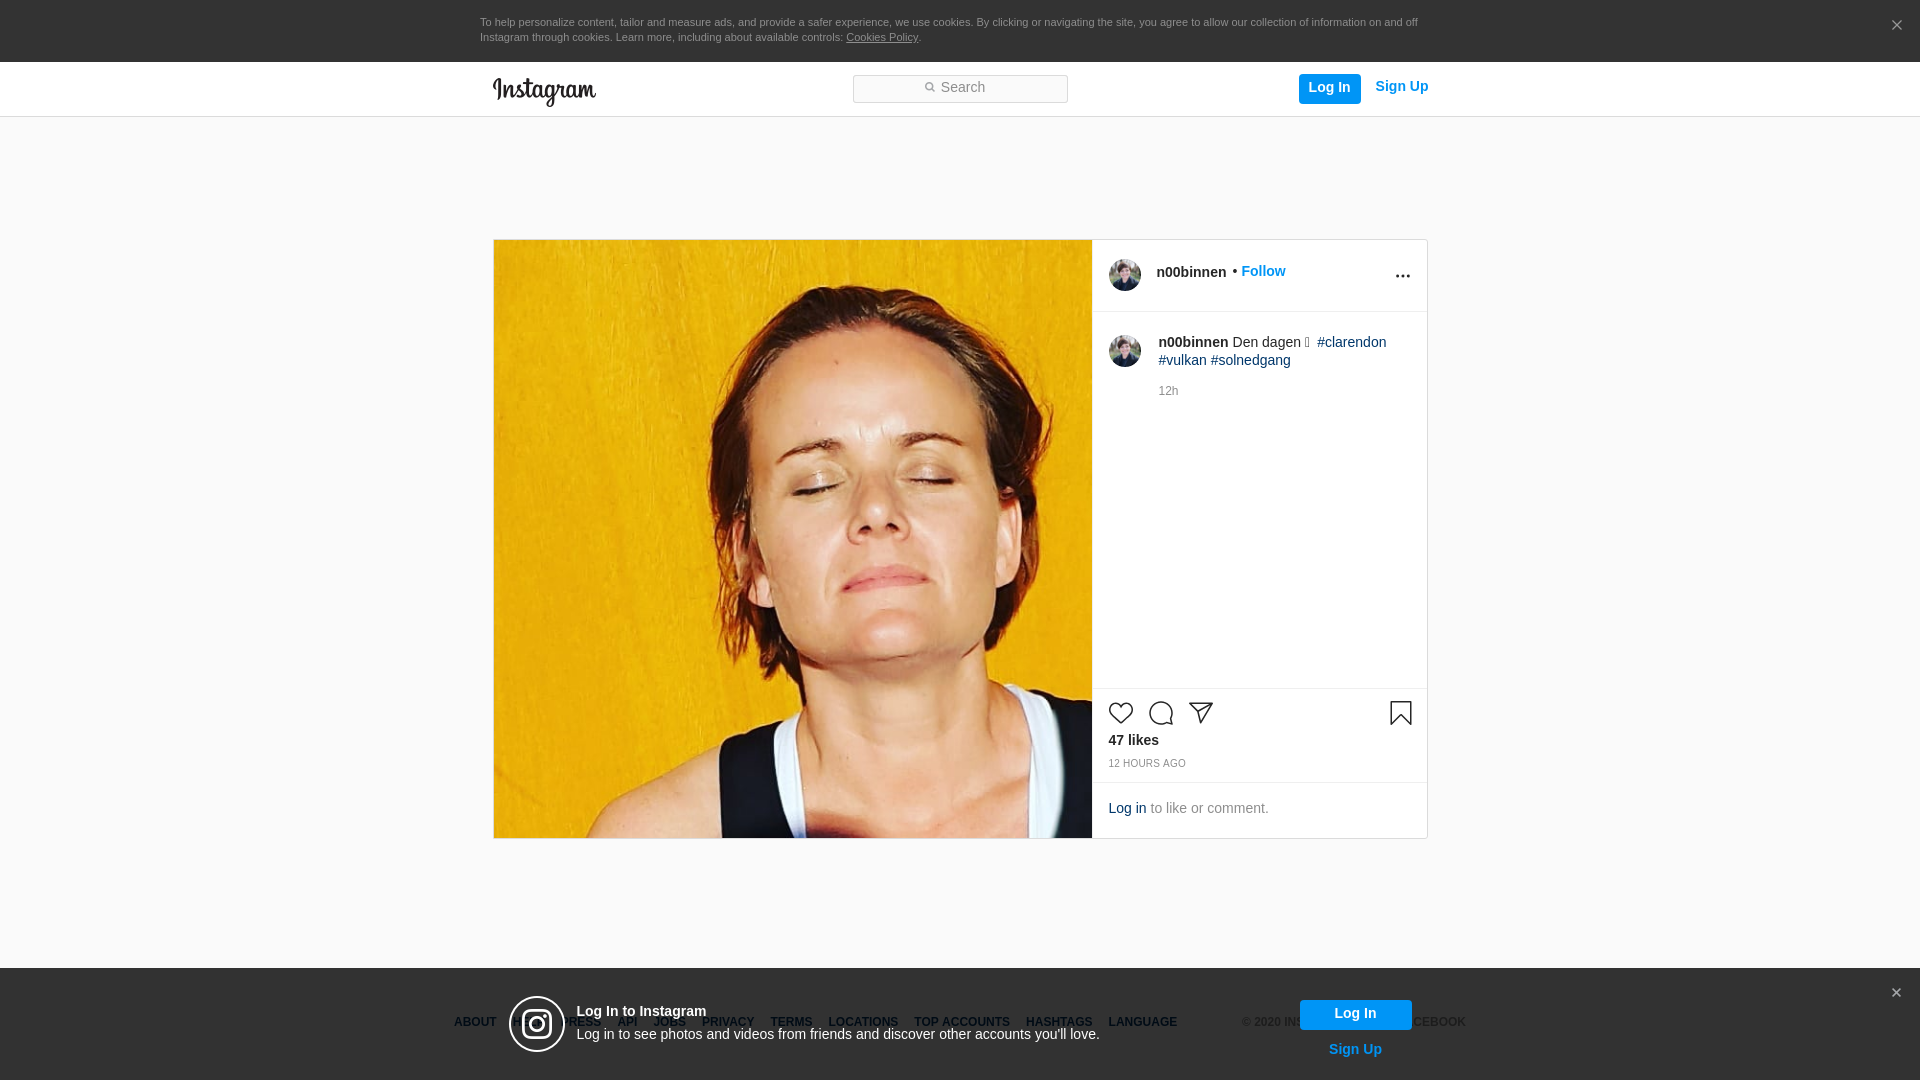Image resolution: width=1920 pixels, height=1080 pixels.
Task: Open the #vulkan hashtag
Action: tap(1182, 360)
